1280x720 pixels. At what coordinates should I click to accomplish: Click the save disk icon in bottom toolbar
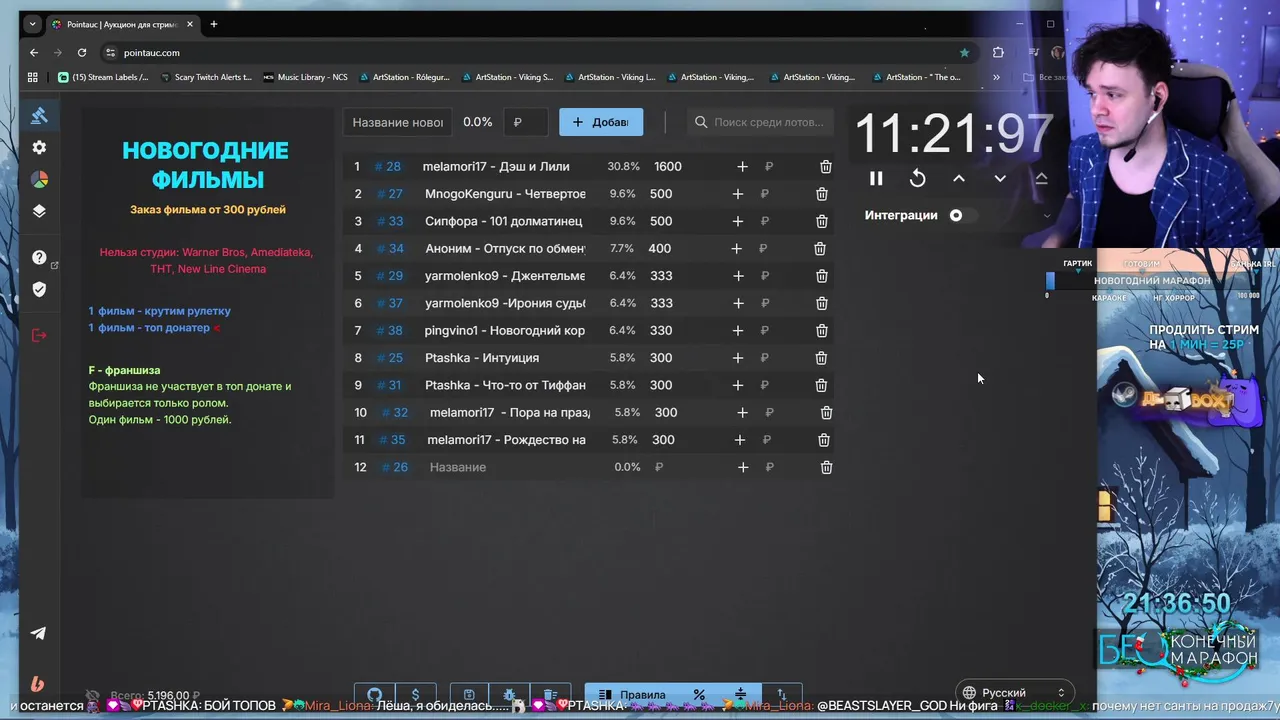click(468, 695)
